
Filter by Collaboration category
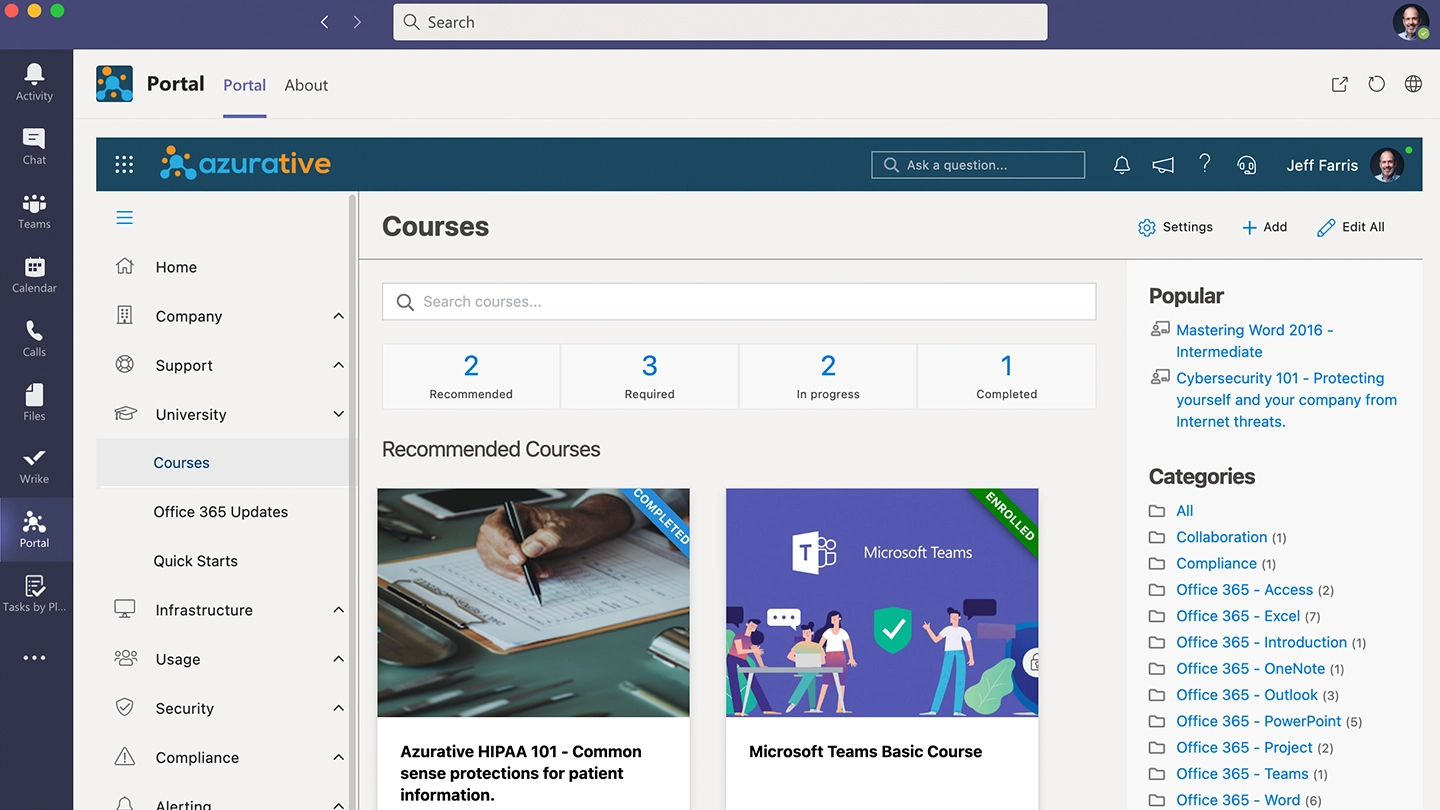tap(1221, 537)
